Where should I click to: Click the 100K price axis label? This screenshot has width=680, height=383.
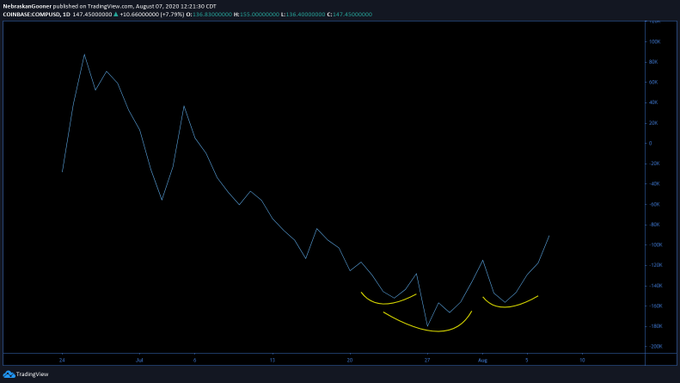(x=654, y=42)
